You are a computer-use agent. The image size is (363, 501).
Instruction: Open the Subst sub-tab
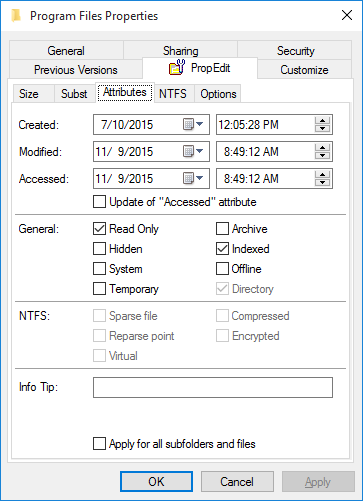click(74, 94)
